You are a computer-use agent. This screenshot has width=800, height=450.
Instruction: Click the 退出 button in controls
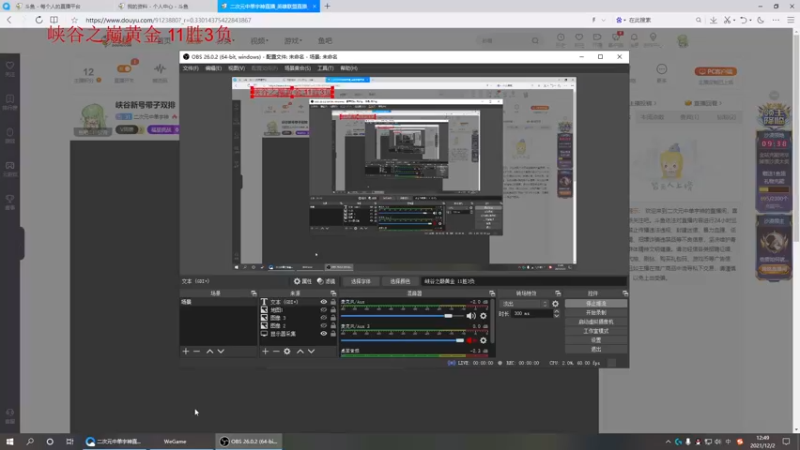point(596,349)
